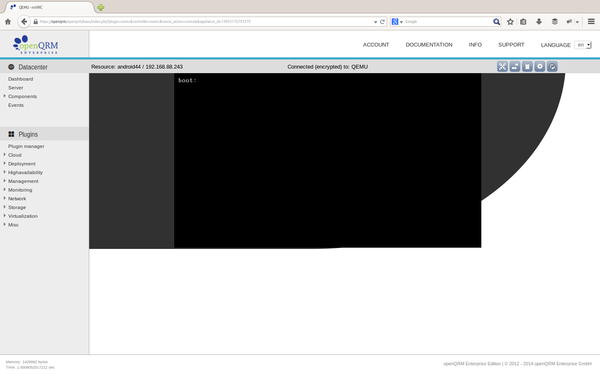Open noVNC settings gear icon
Viewport: 600px width, 374px height.
540,67
